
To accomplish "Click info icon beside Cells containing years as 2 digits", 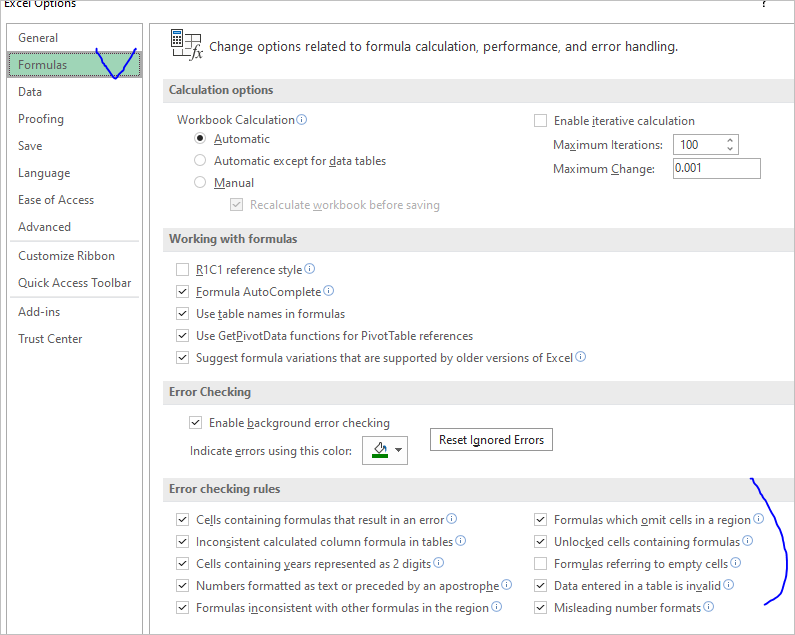I will coord(439,563).
